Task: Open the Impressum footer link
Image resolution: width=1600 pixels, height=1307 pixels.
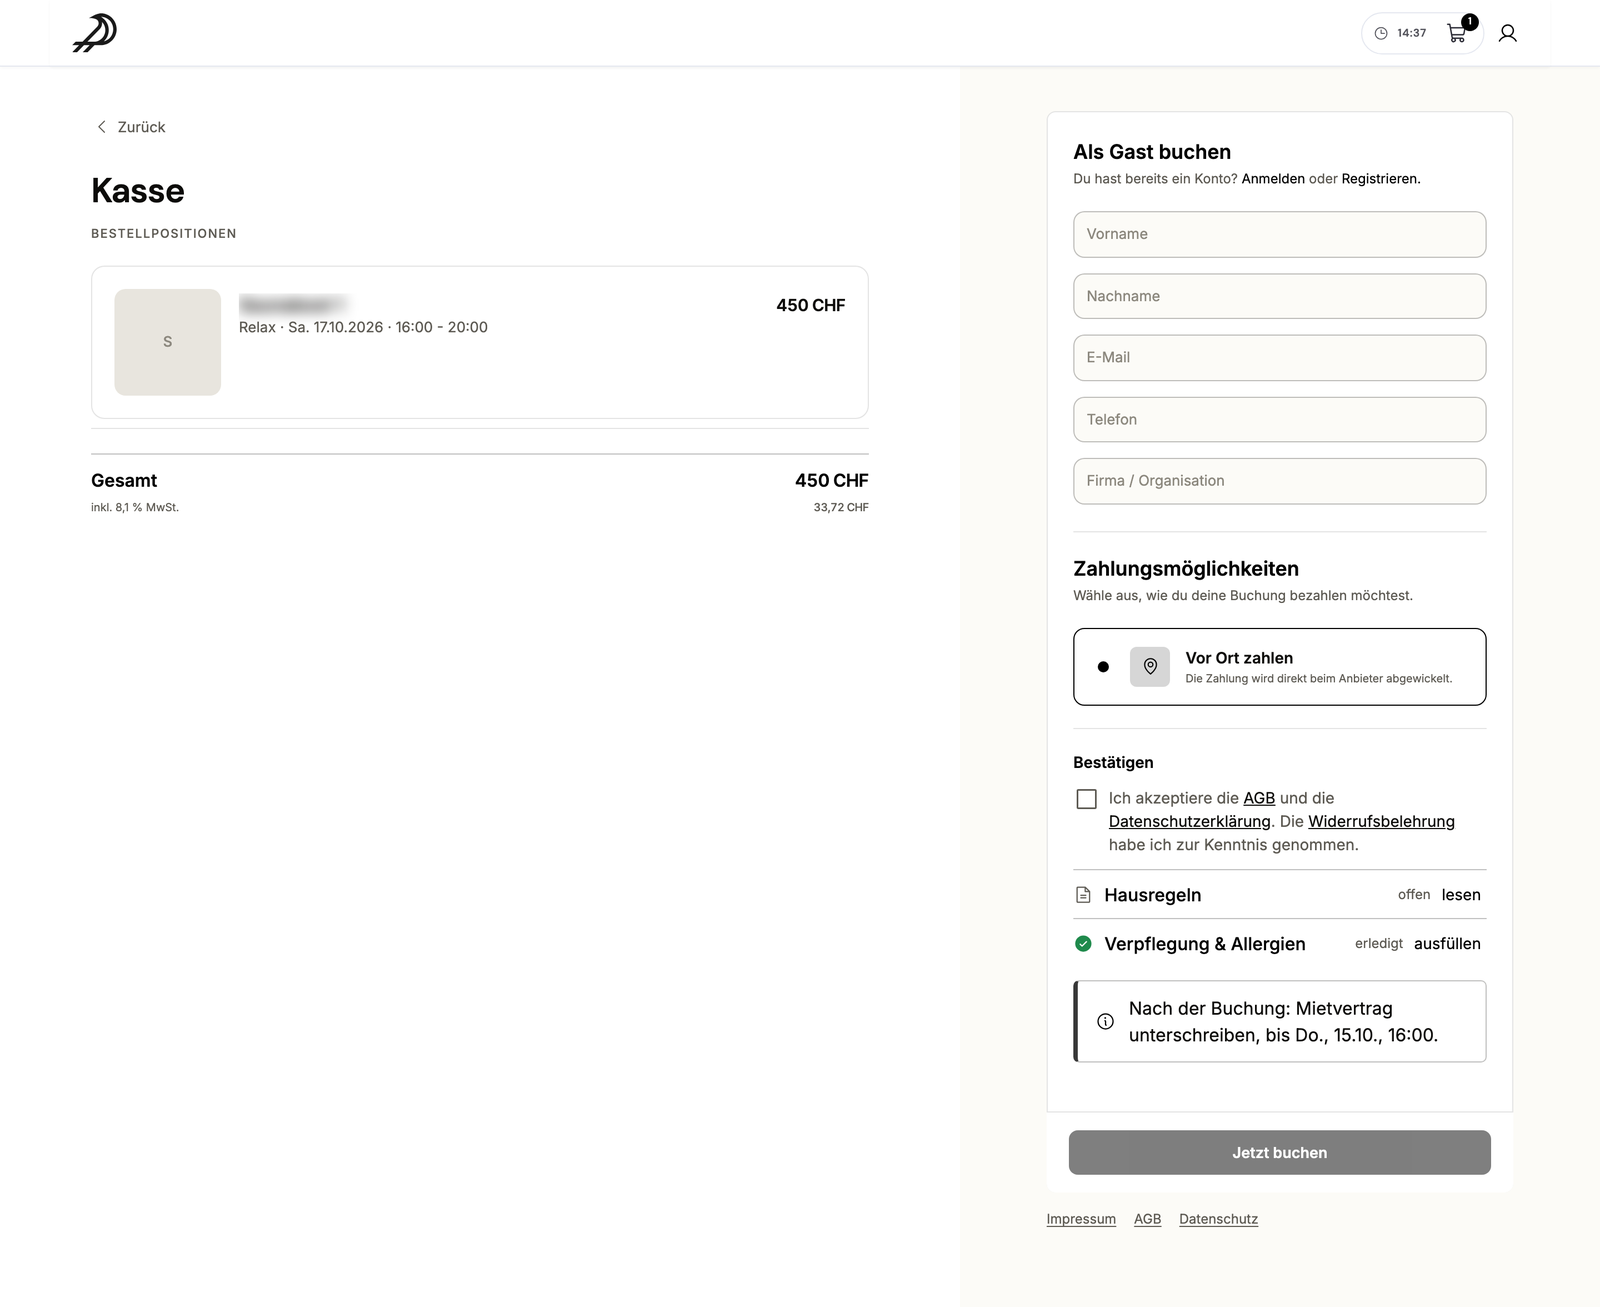Action: (1081, 1219)
